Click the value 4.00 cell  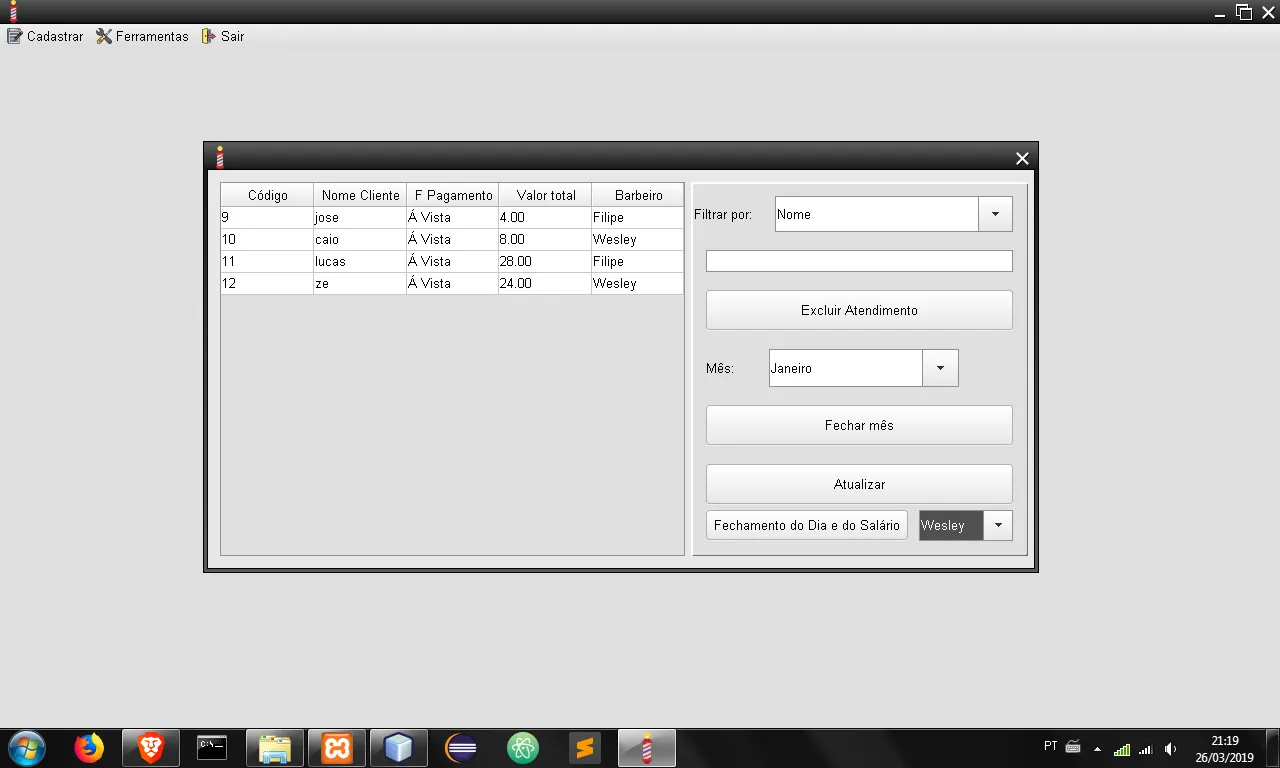(545, 217)
